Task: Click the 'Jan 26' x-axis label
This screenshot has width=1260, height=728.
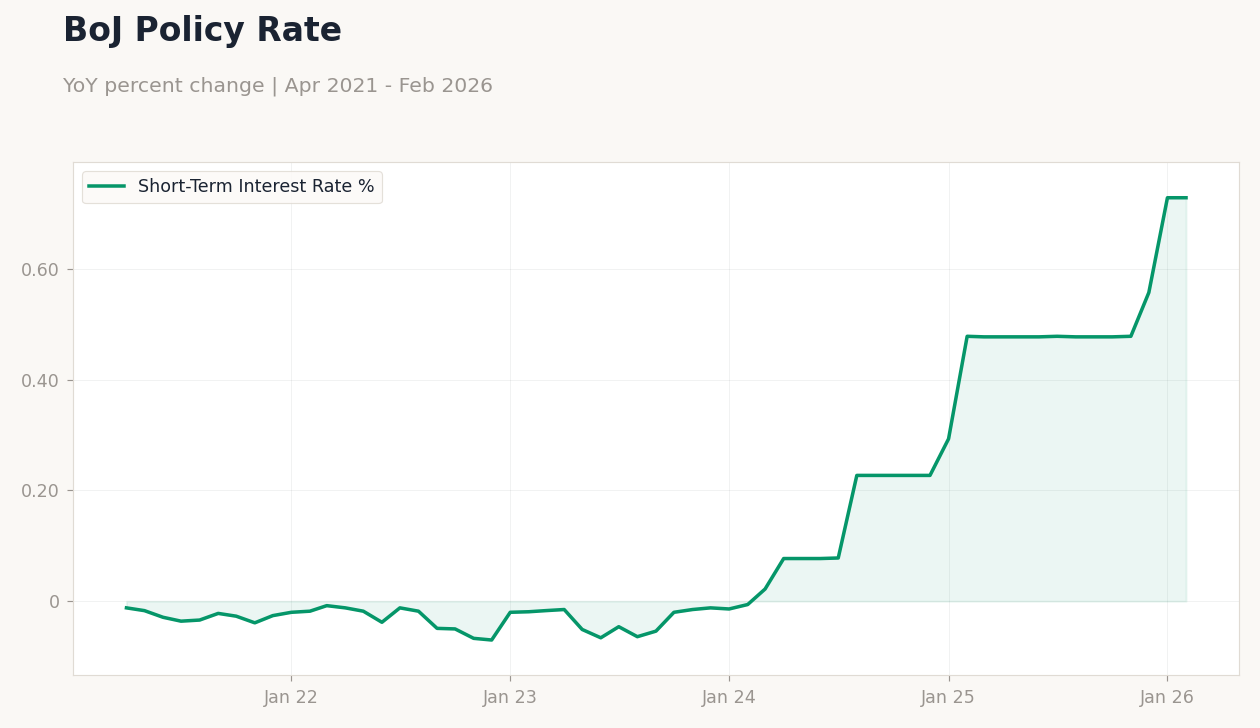Action: tap(1167, 698)
